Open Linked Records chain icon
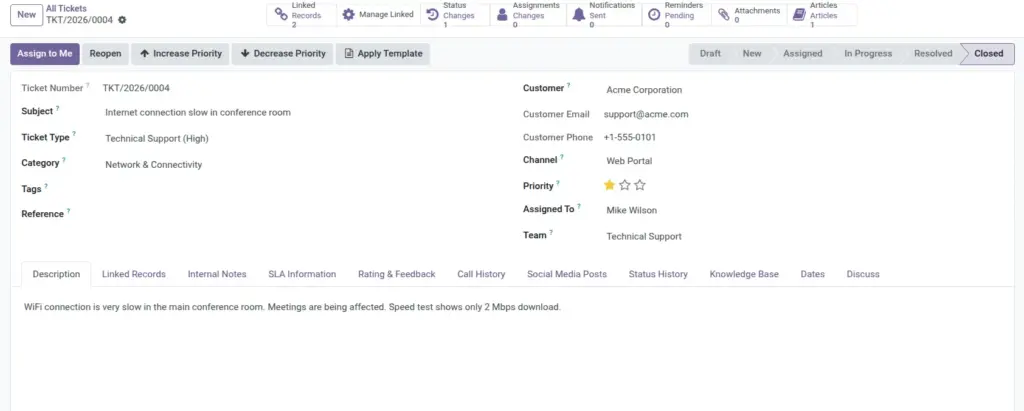The width and height of the screenshot is (1024, 411). [x=281, y=14]
